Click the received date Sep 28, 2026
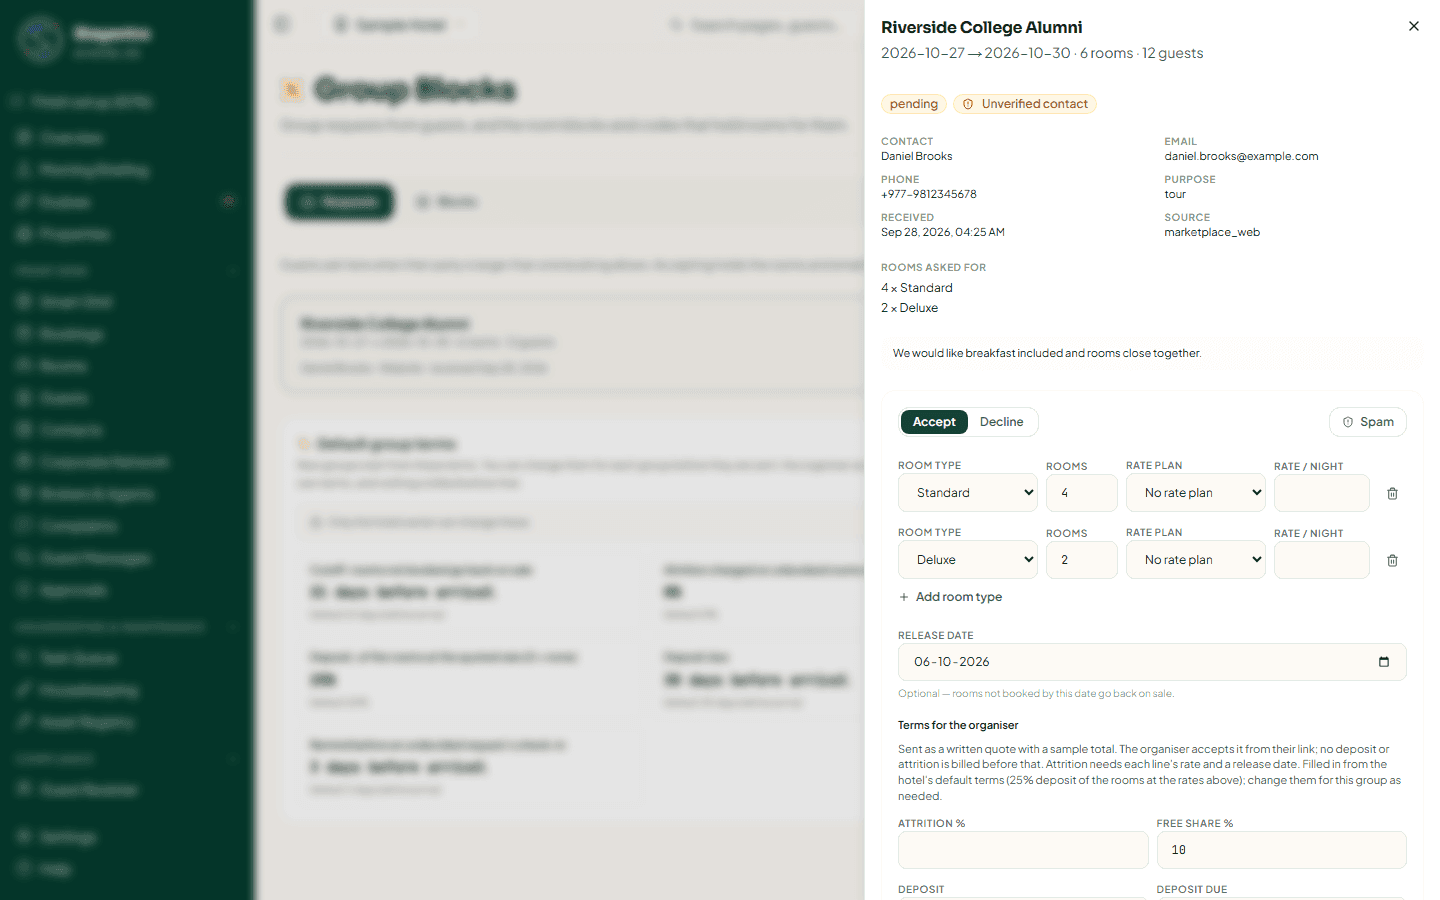 tap(943, 232)
